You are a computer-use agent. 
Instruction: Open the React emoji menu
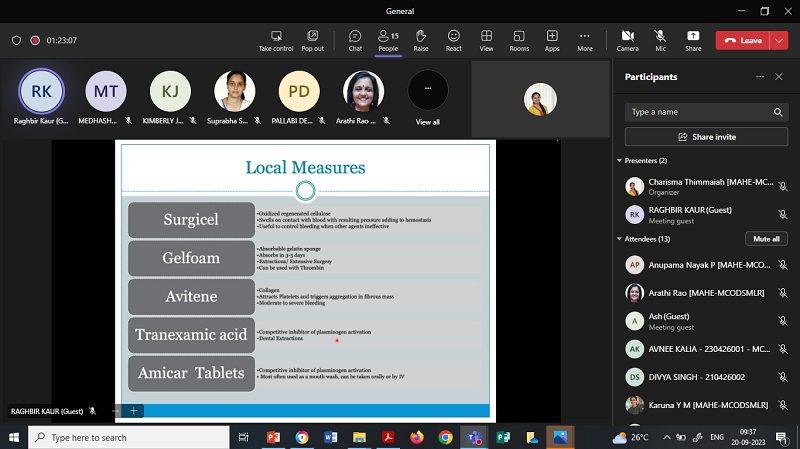(454, 40)
